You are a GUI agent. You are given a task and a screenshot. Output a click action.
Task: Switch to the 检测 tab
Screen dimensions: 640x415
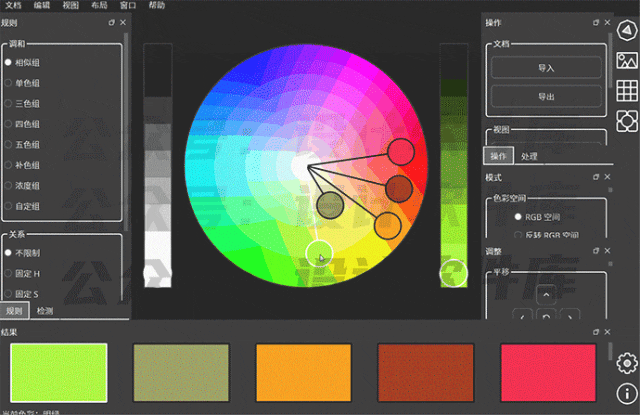pos(45,311)
